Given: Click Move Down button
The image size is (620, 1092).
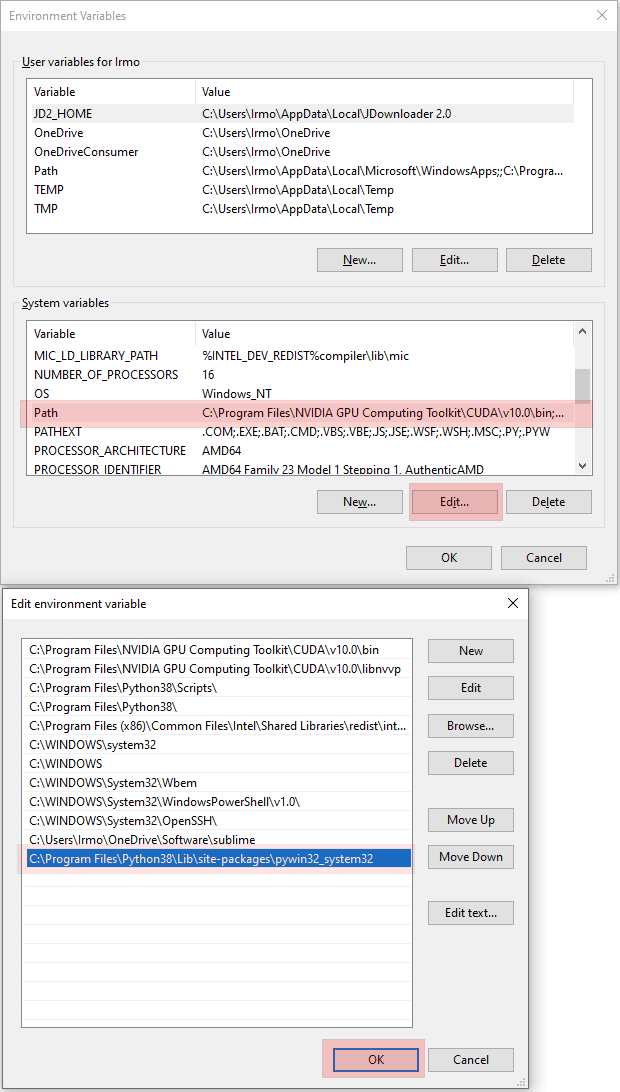Looking at the screenshot, I should tap(471, 857).
